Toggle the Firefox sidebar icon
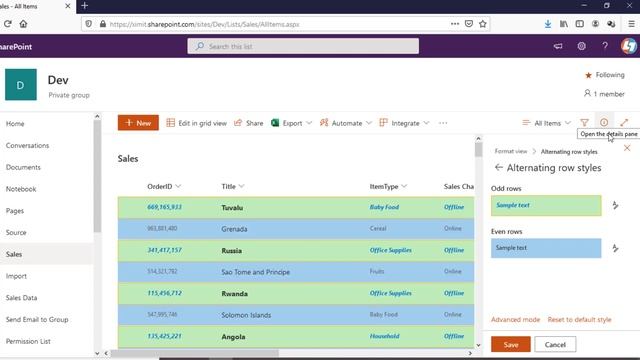Image resolution: width=640 pixels, height=360 pixels. point(580,24)
